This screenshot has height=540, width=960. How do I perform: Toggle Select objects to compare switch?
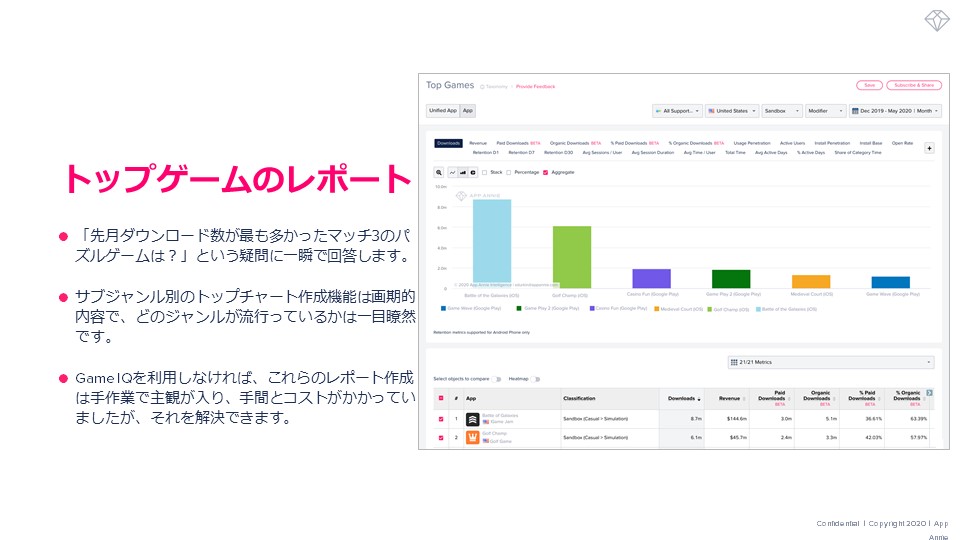494,379
